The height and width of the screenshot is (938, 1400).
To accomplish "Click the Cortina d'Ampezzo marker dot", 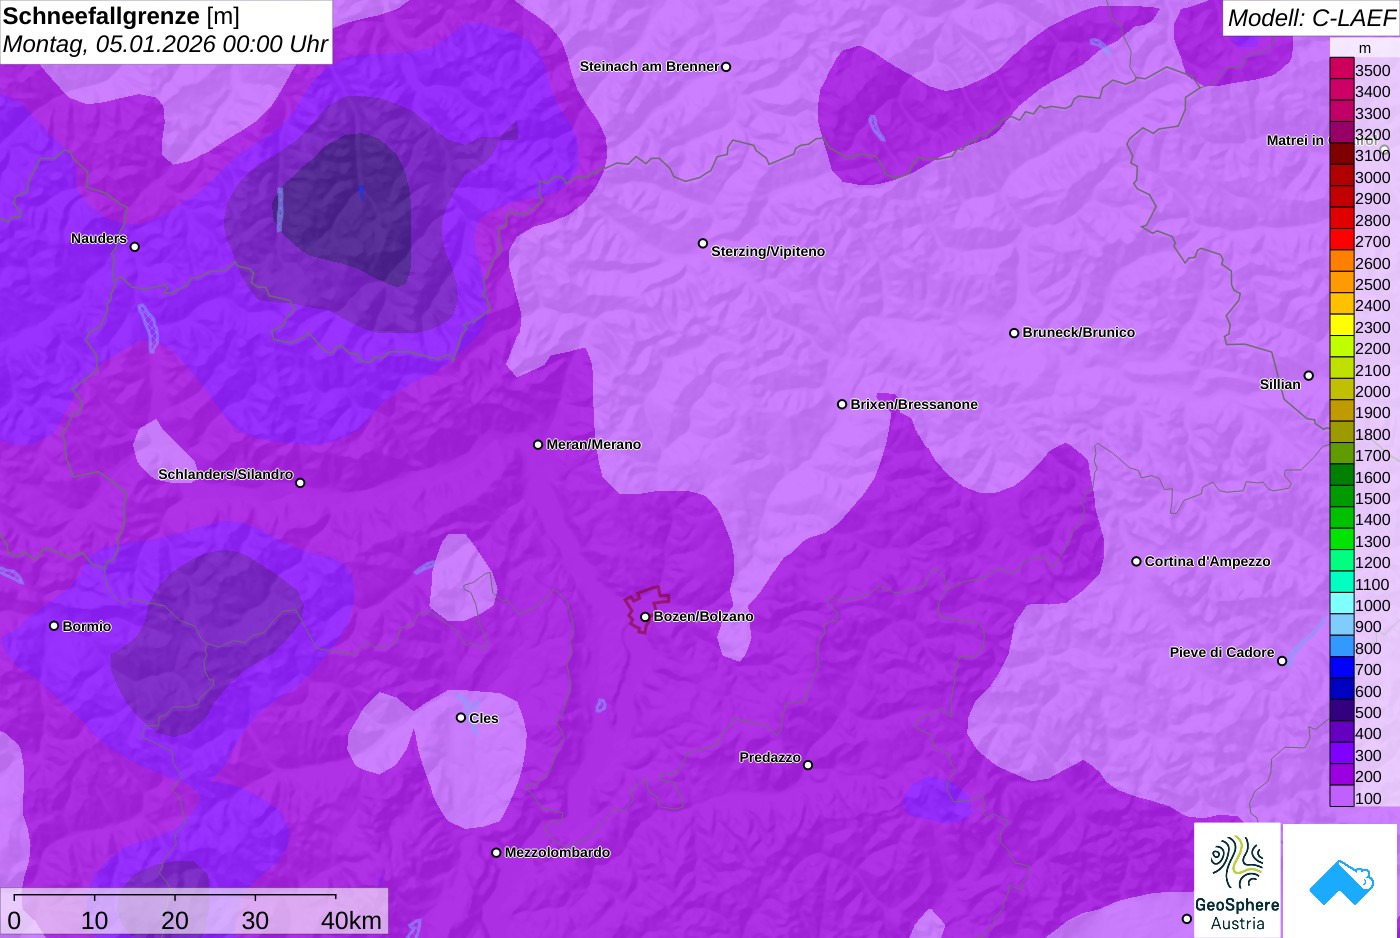I will click(1136, 561).
